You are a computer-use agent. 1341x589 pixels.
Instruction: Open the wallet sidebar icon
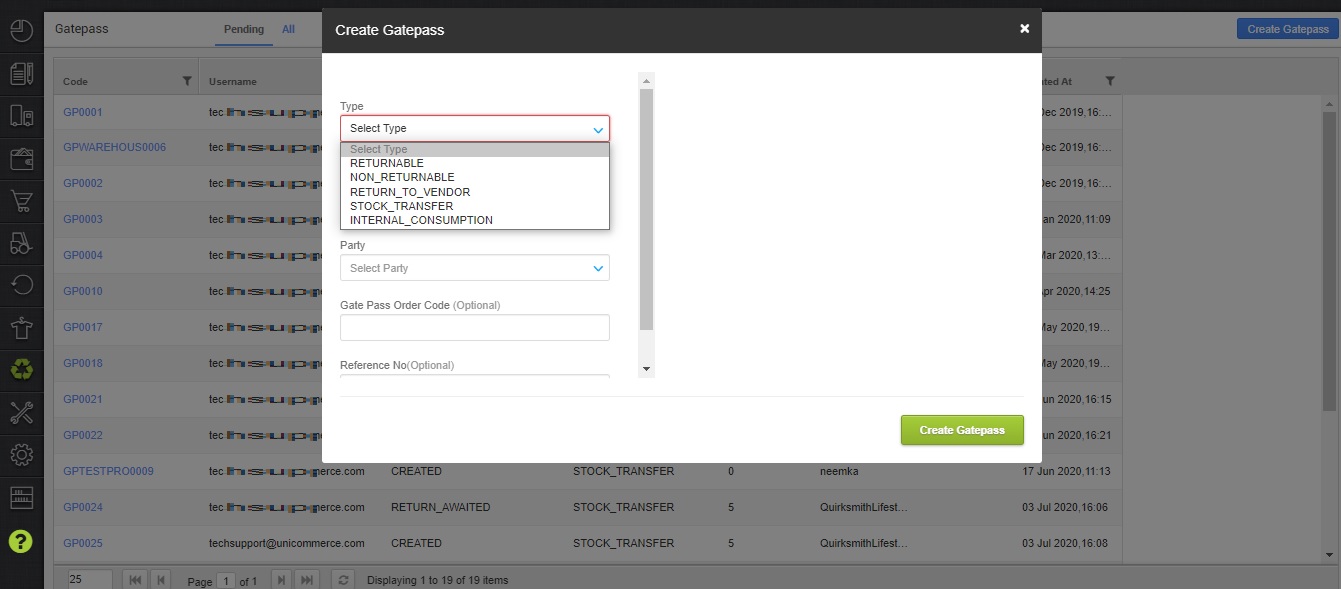22,158
